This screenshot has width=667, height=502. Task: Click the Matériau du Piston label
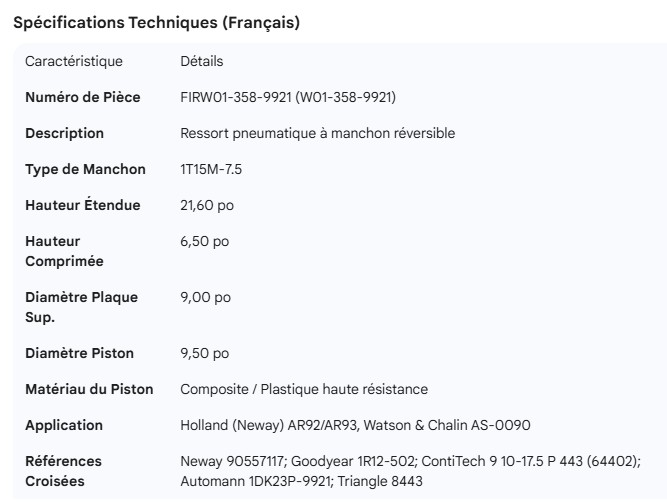click(x=89, y=390)
